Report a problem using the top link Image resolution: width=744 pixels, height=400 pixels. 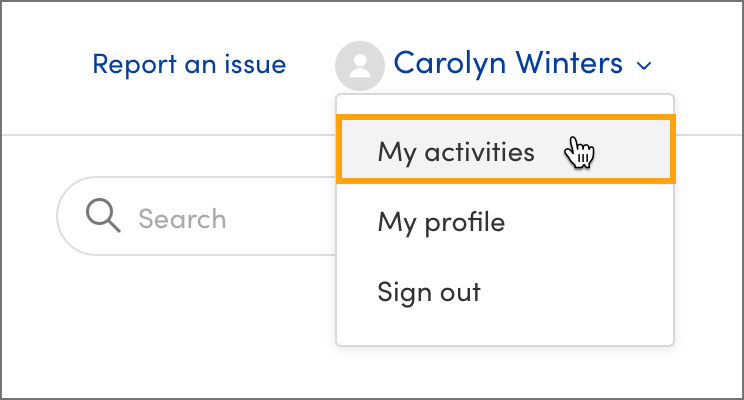(x=189, y=65)
